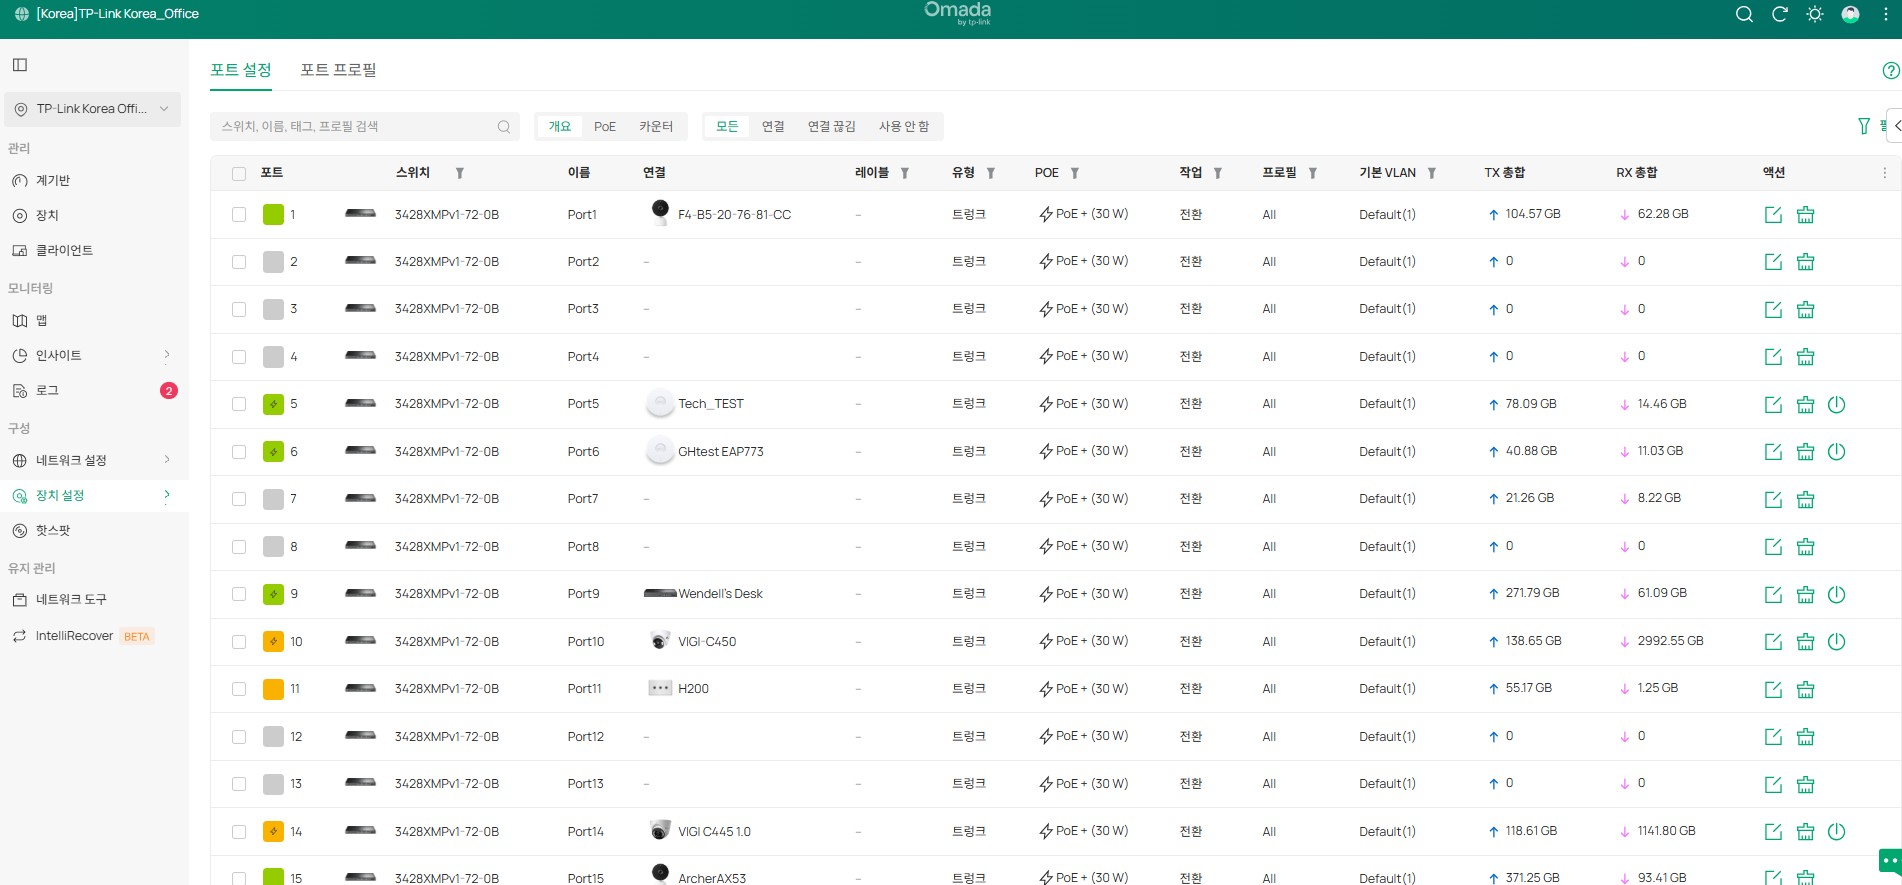
Task: Expand 장치 설정 sidebar submenu
Action: (167, 495)
